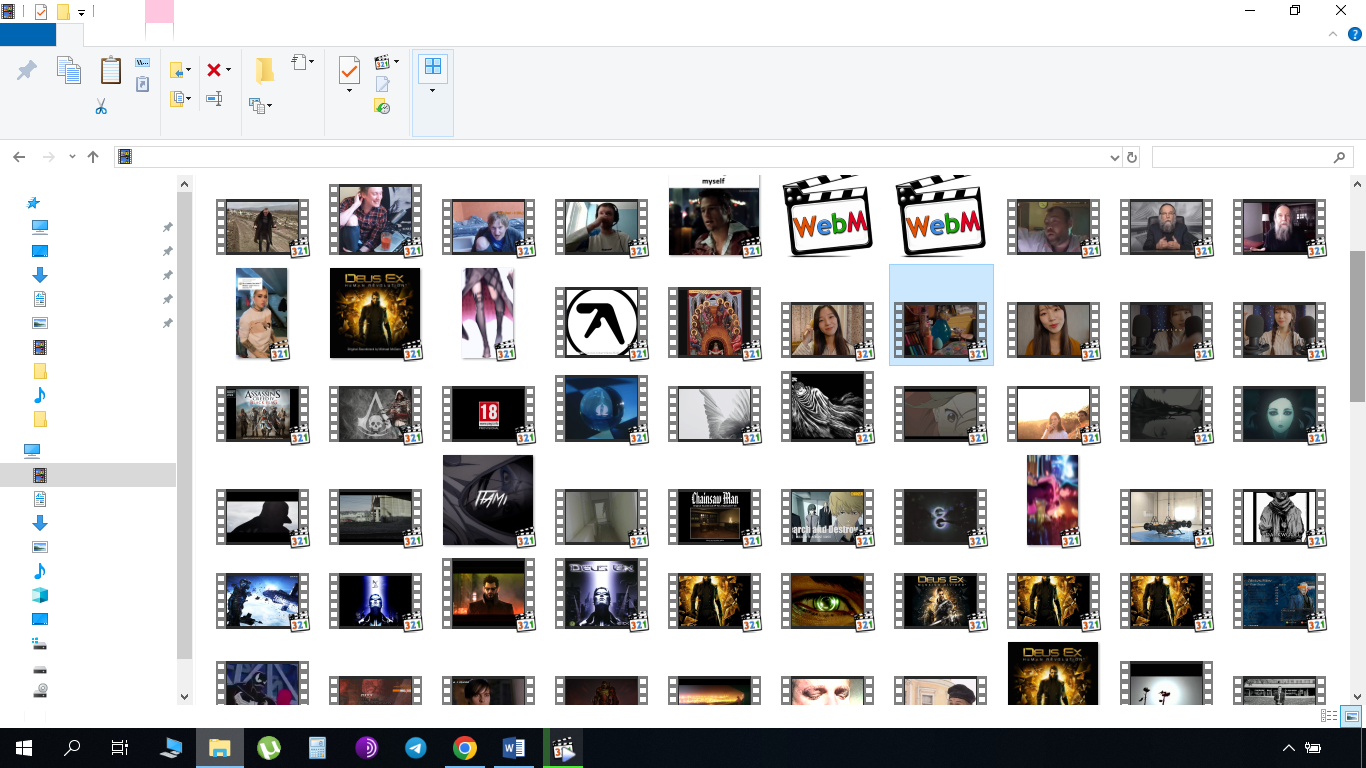Select the Aphex Twin logo video thumbnail
The width and height of the screenshot is (1366, 768).
pyautogui.click(x=602, y=322)
